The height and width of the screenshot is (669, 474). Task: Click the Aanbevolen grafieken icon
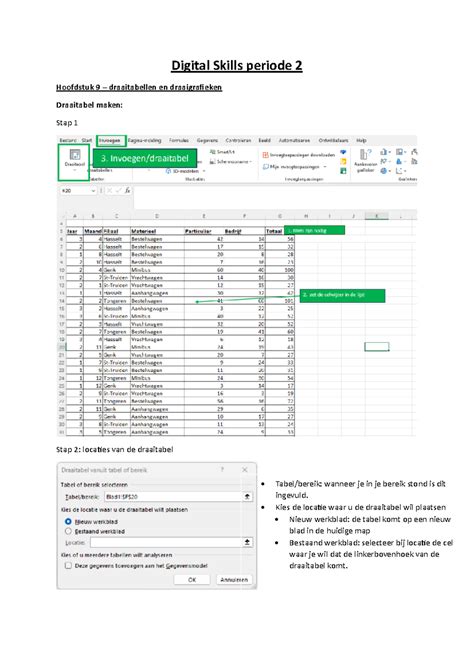[x=365, y=154]
